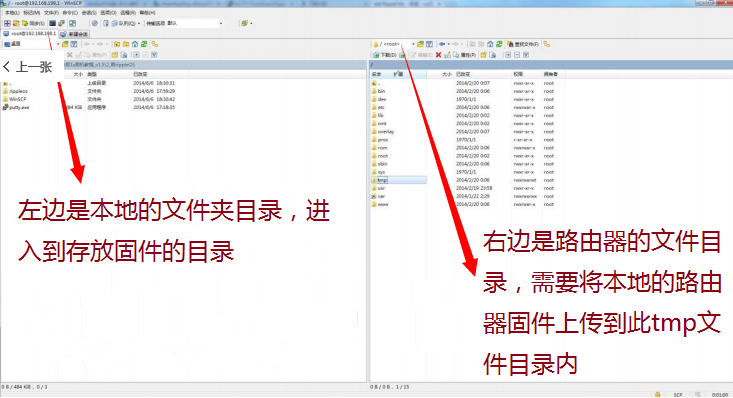This screenshot has width=733, height=398.
Task: Click the 下载 download button in remote panel
Action: (385, 55)
